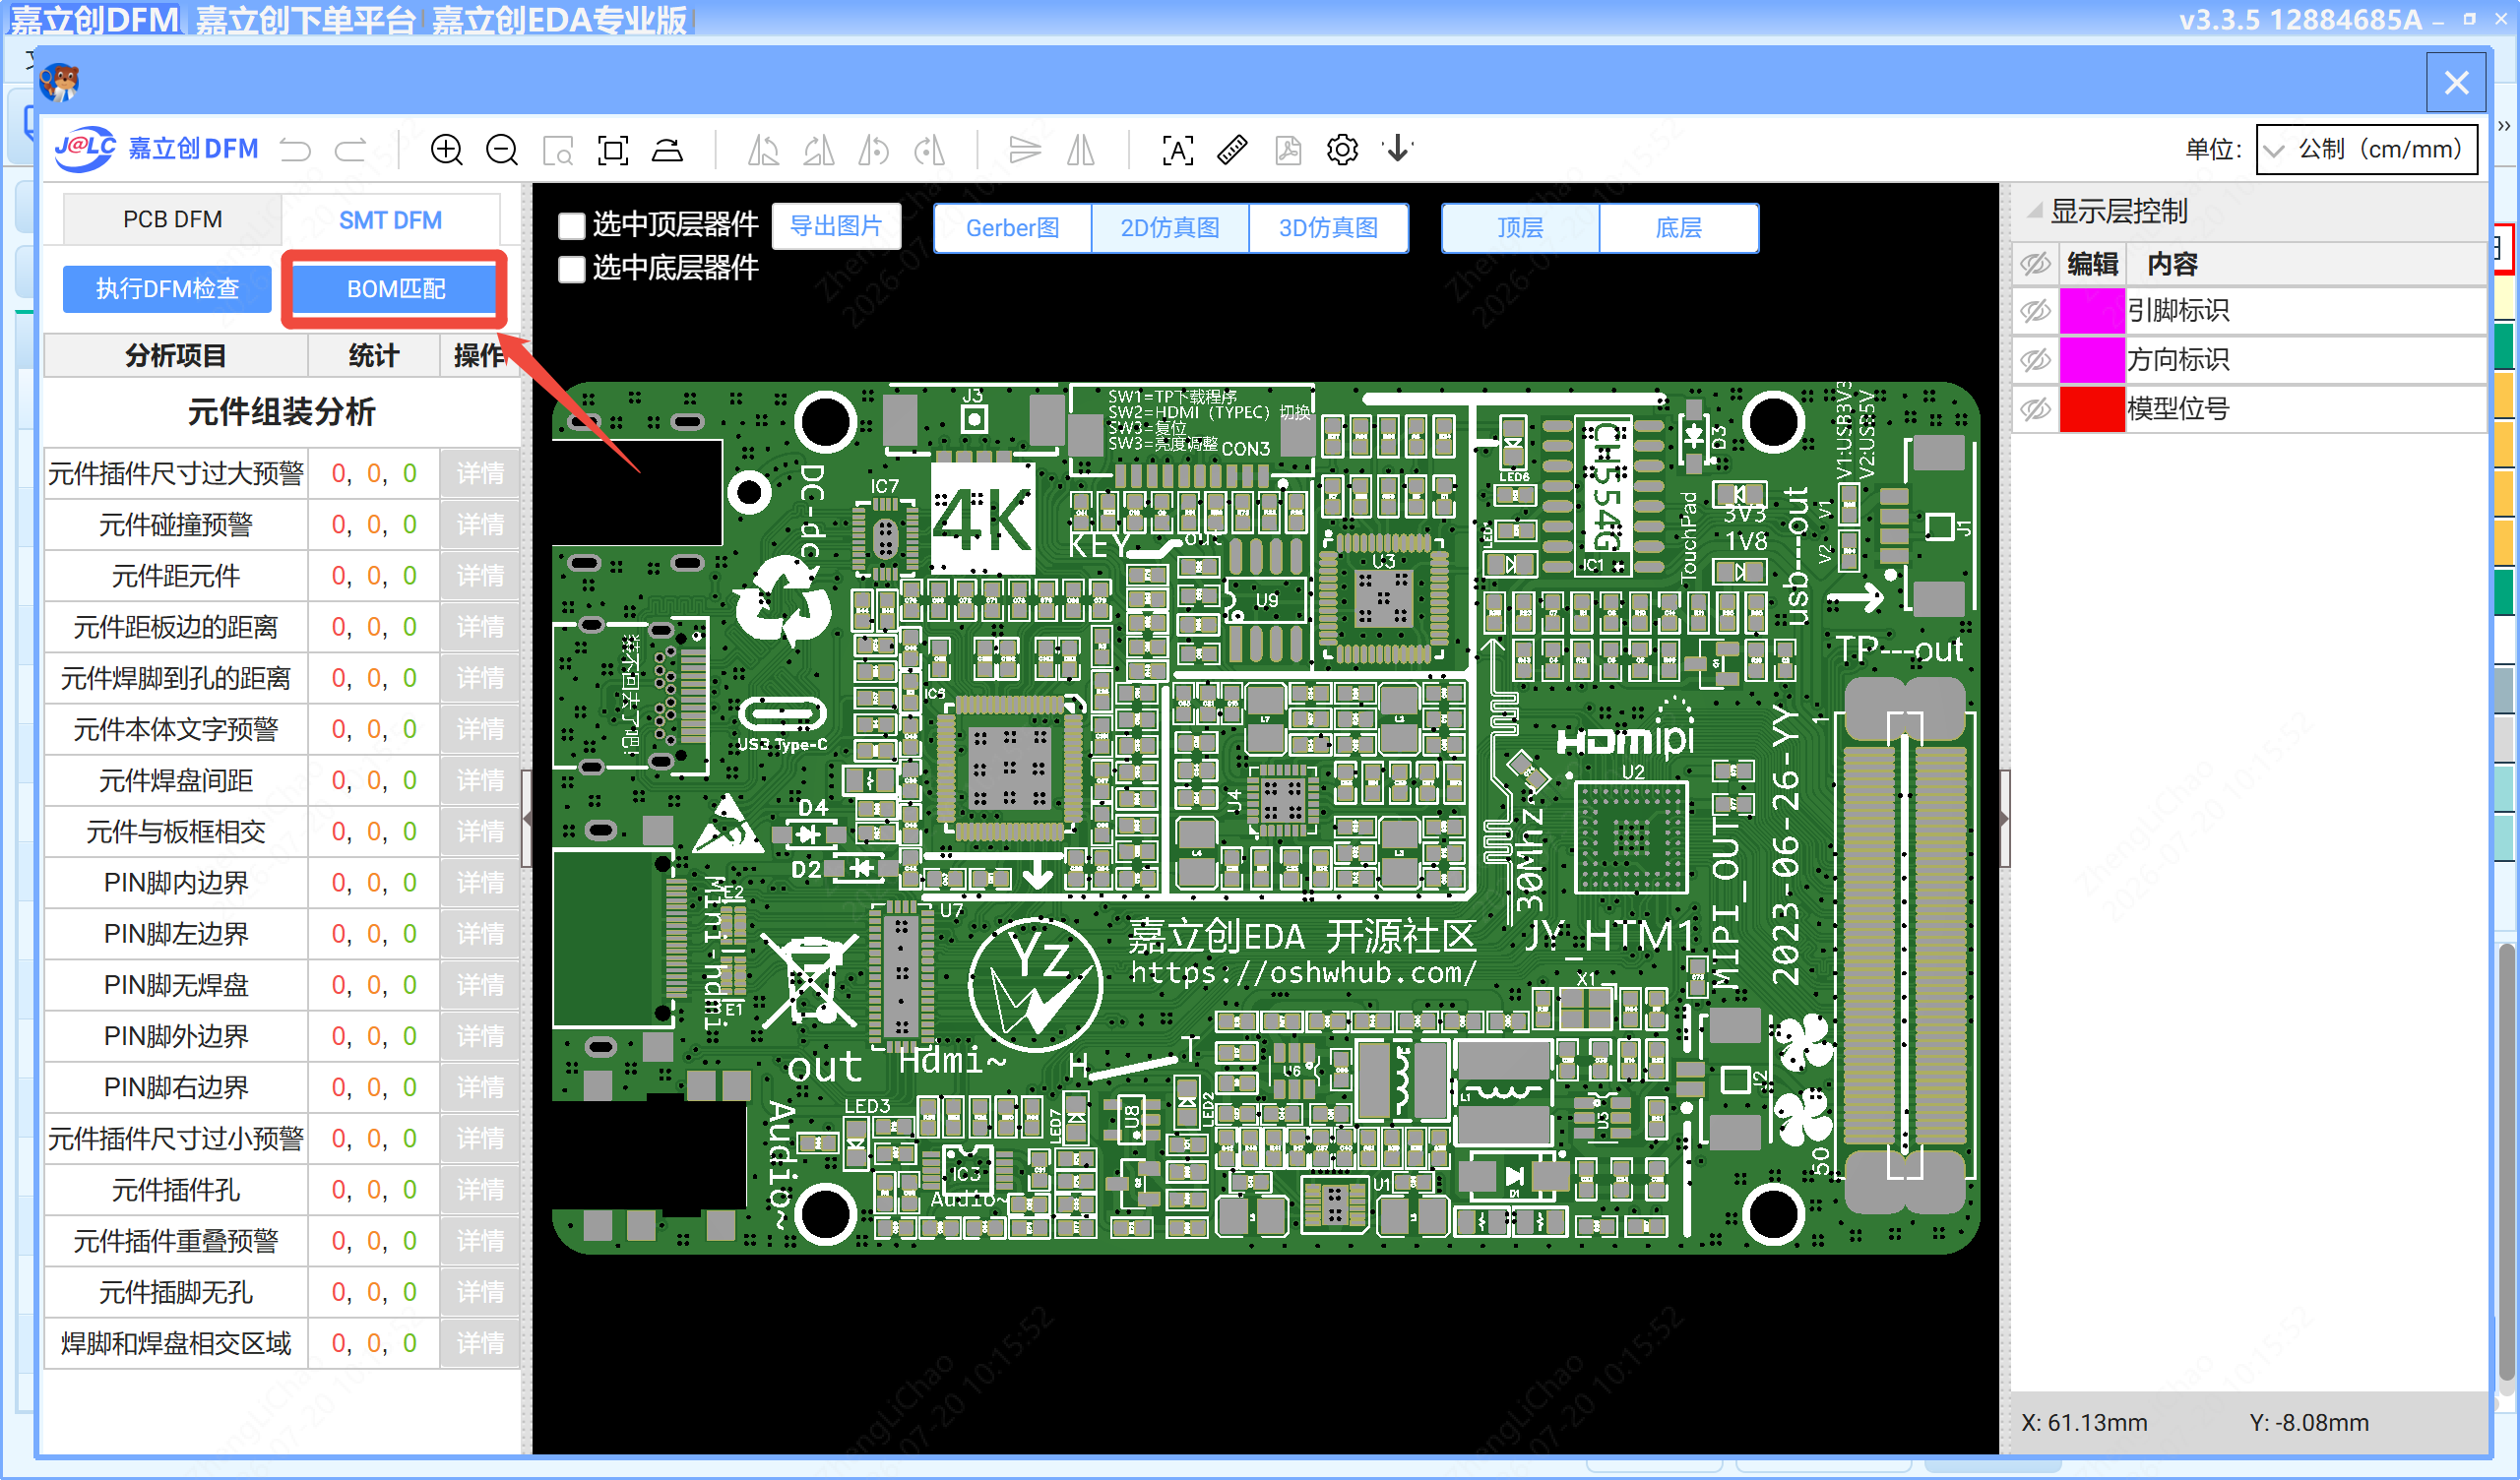Open 详情 for PIN脚无焊盘
This screenshot has width=2520, height=1480.
point(480,985)
